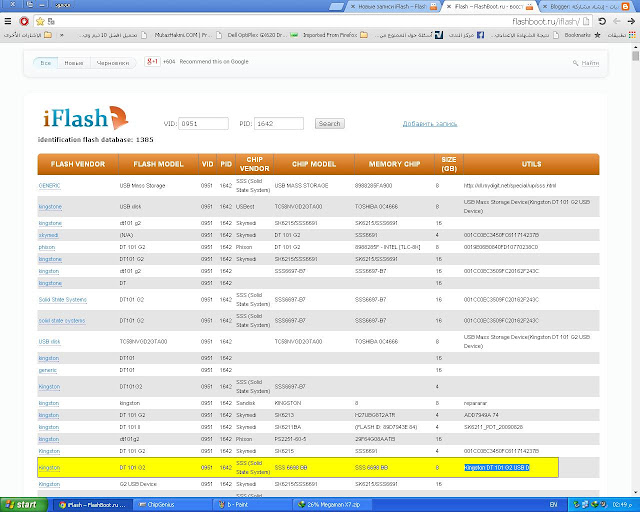Click the translate icon in address bar

pyautogui.click(x=51, y=21)
